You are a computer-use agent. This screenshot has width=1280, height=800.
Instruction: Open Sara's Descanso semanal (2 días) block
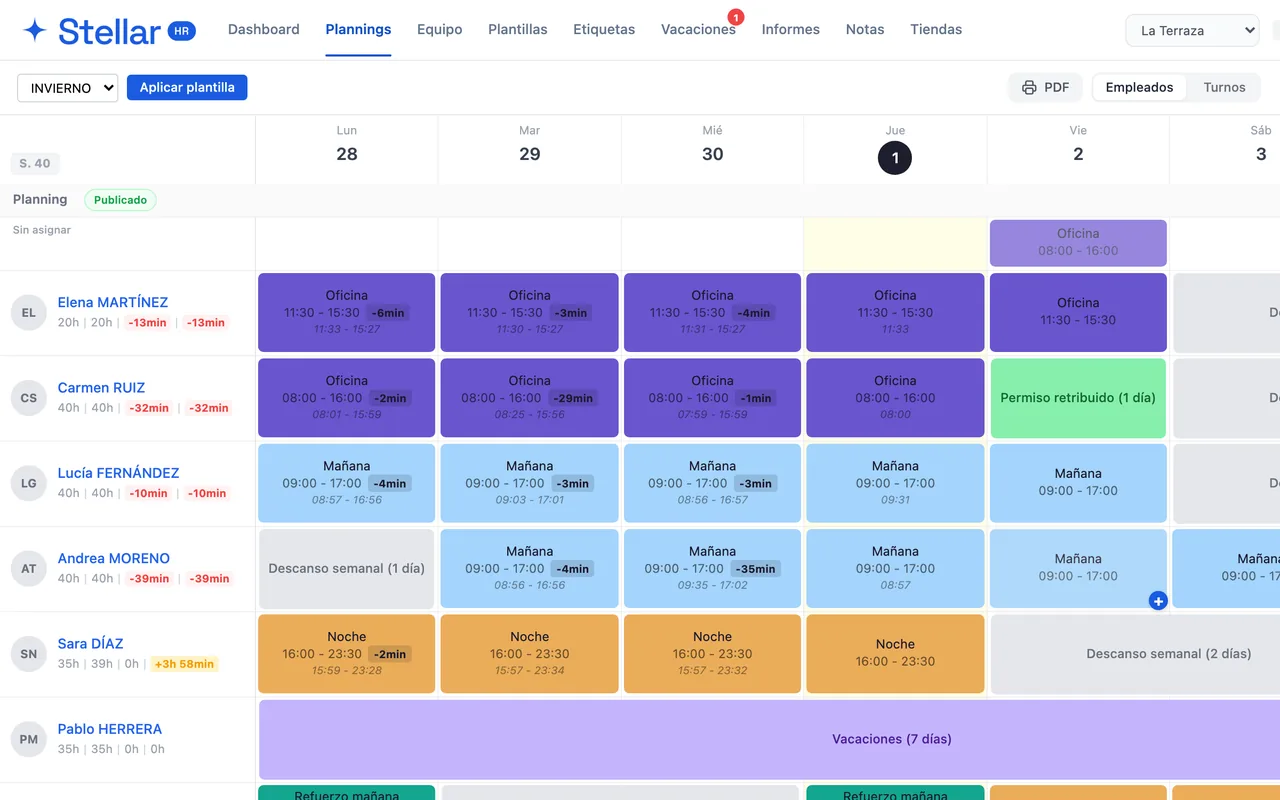coord(1136,654)
